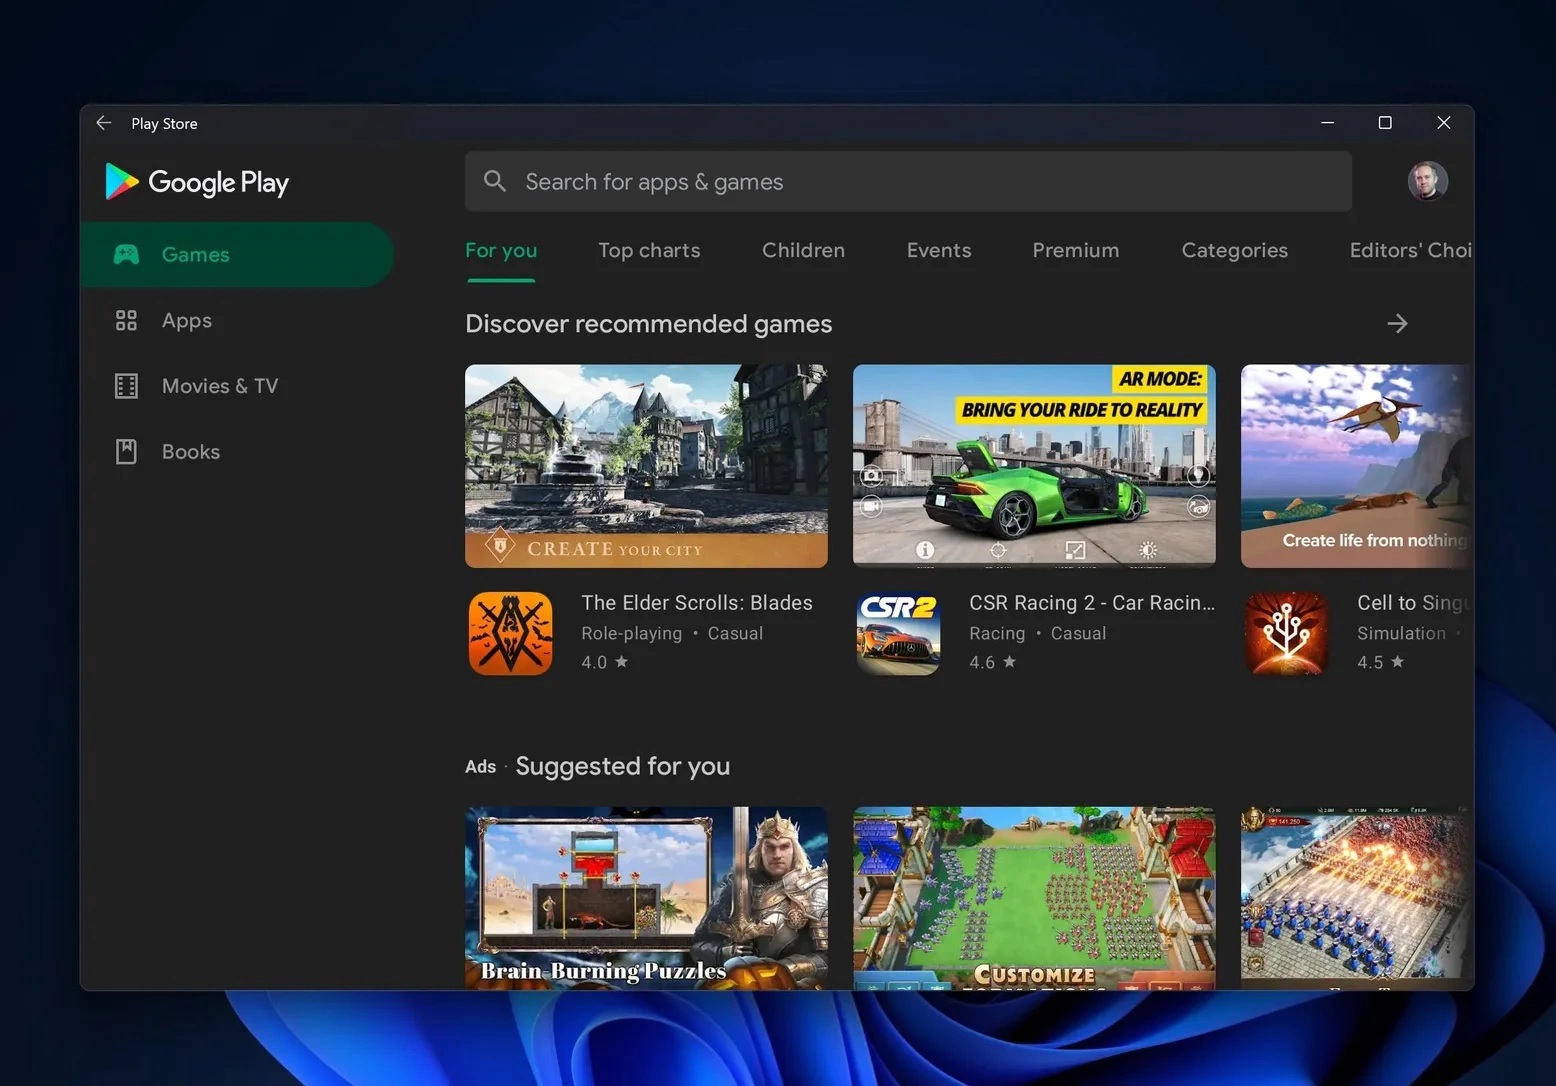Click the Google Play logo

coord(197,182)
